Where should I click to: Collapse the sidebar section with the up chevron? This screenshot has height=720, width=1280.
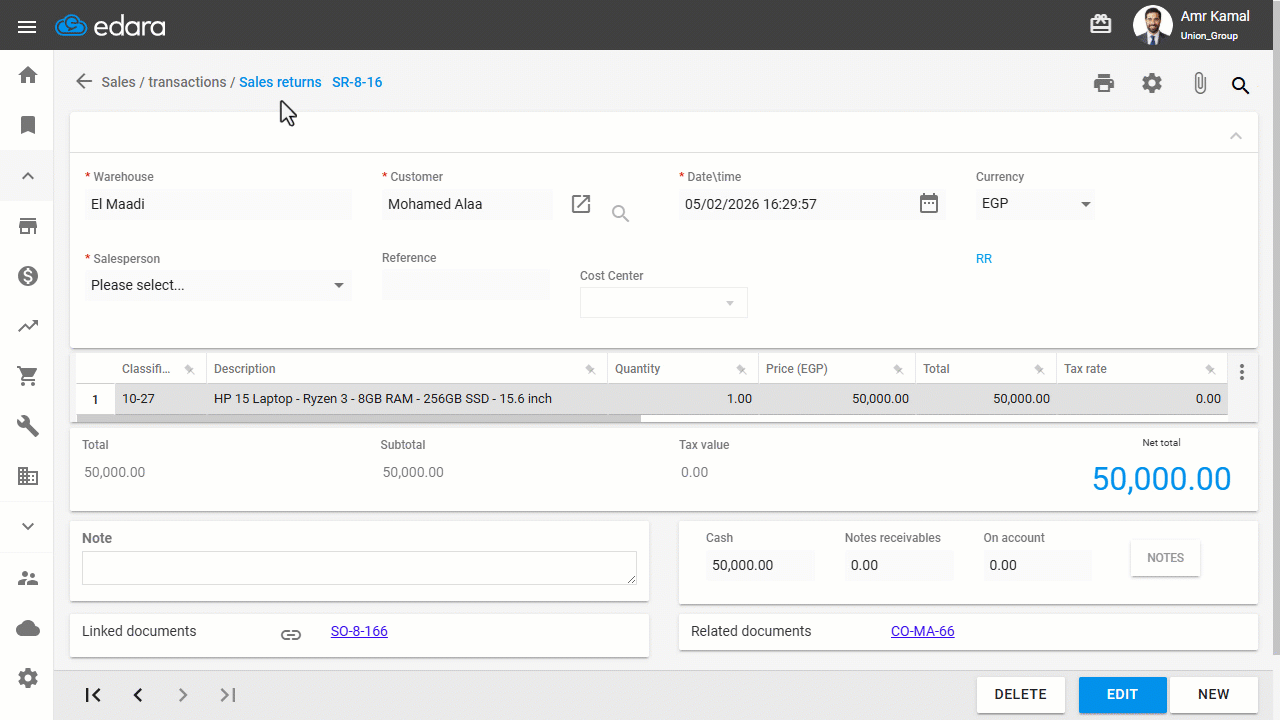[28, 176]
